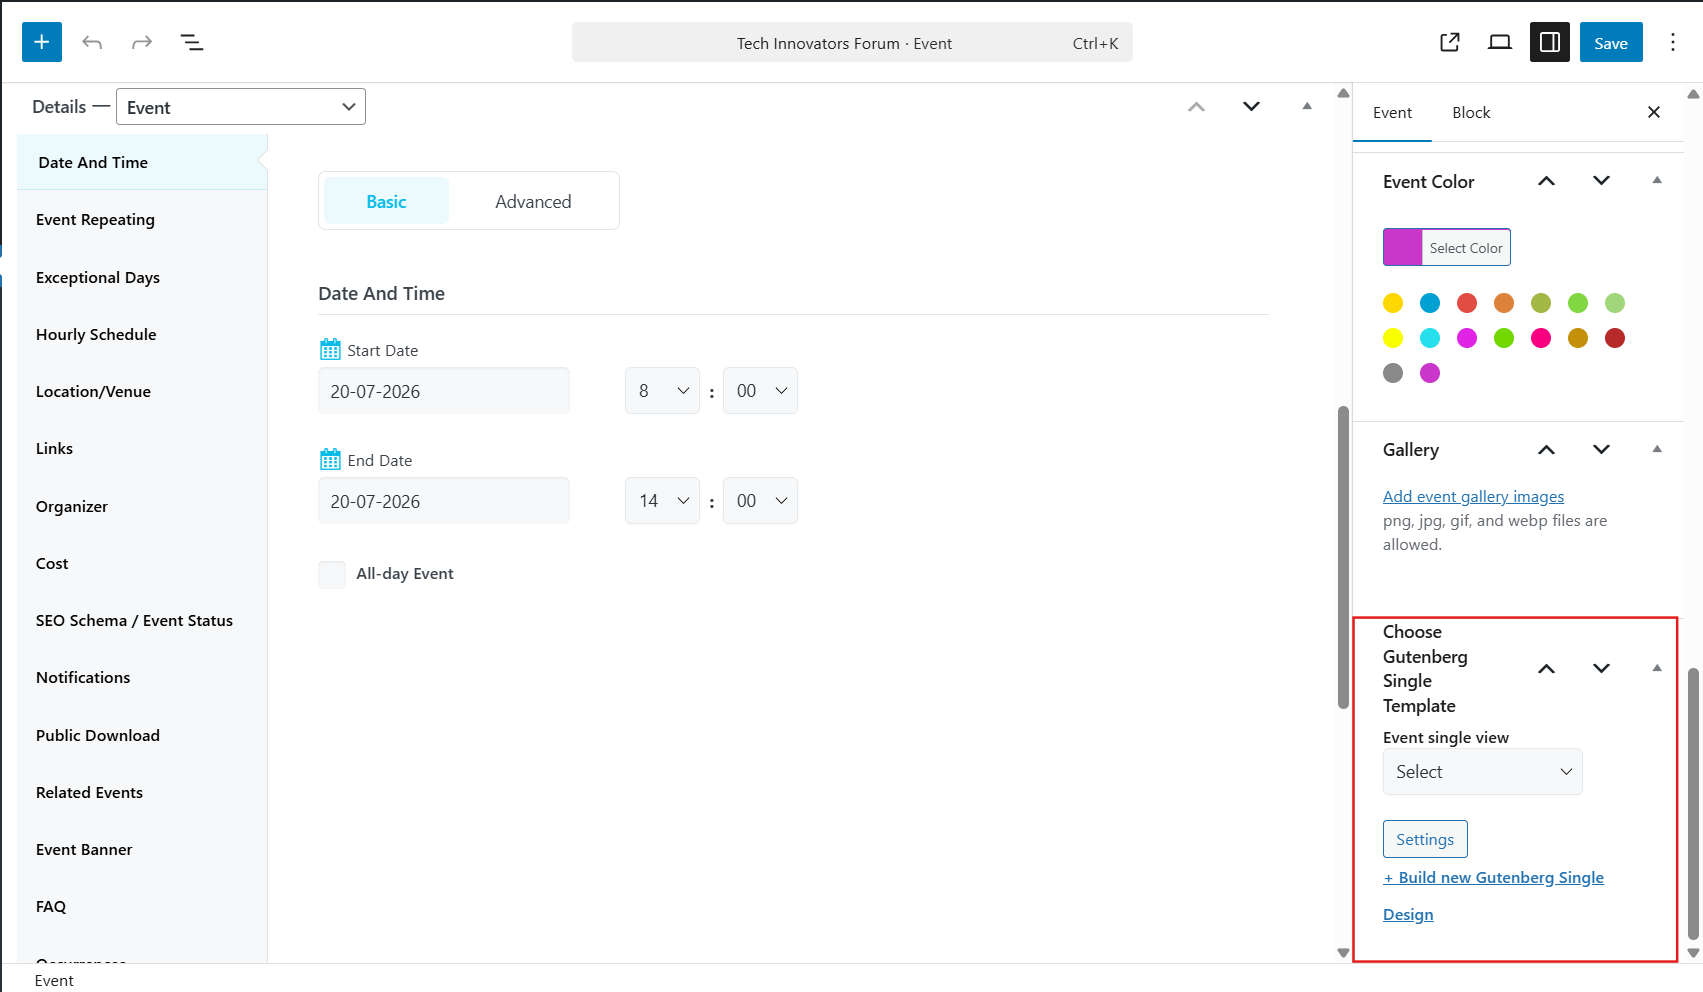This screenshot has width=1703, height=992.
Task: Open the Document Overview list view
Action: click(192, 42)
